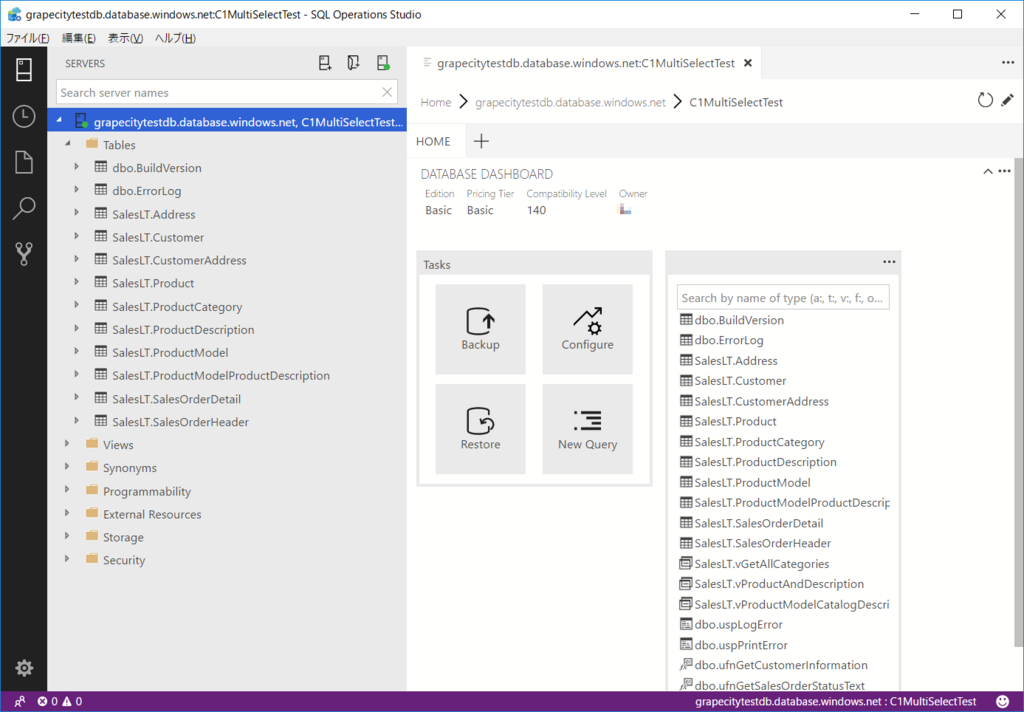Open the Search magnifier in activity bar
Screen dimensions: 1024x712
click(x=24, y=208)
